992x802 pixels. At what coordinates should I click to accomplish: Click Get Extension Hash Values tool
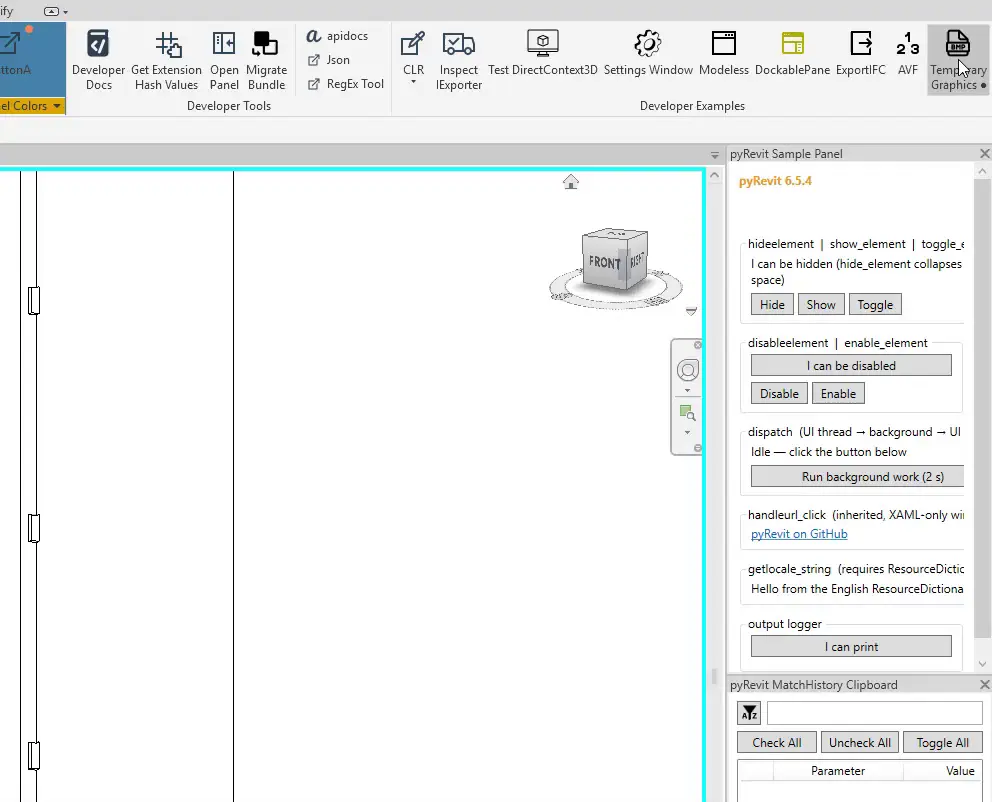[x=166, y=61]
